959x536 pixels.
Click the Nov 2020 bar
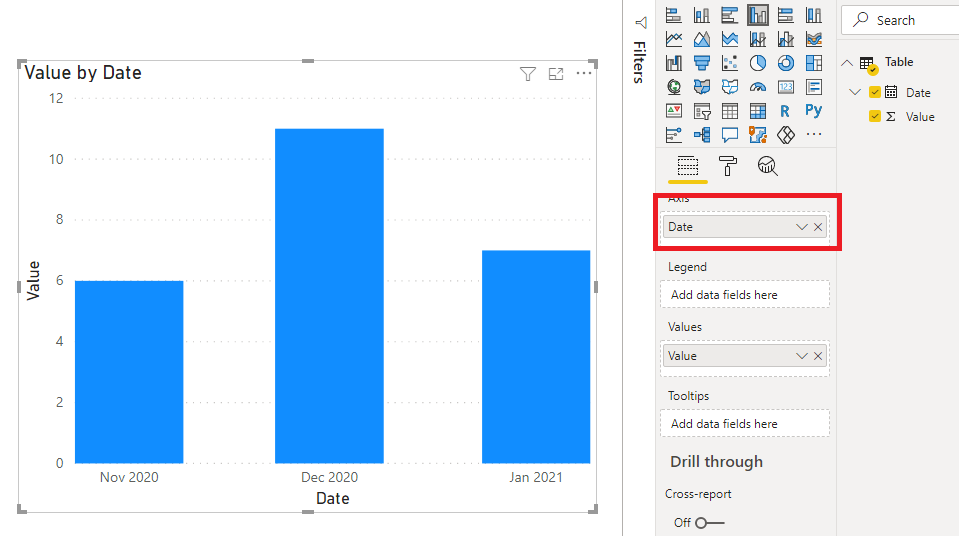coord(129,372)
